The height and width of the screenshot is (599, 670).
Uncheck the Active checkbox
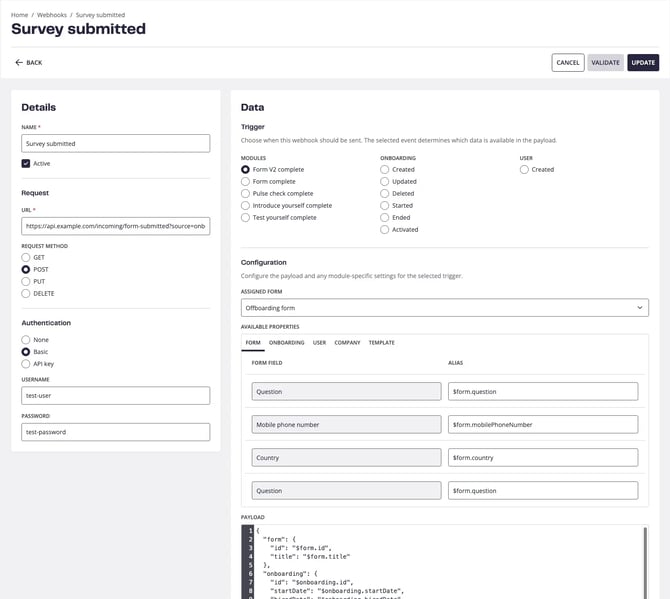[26, 163]
